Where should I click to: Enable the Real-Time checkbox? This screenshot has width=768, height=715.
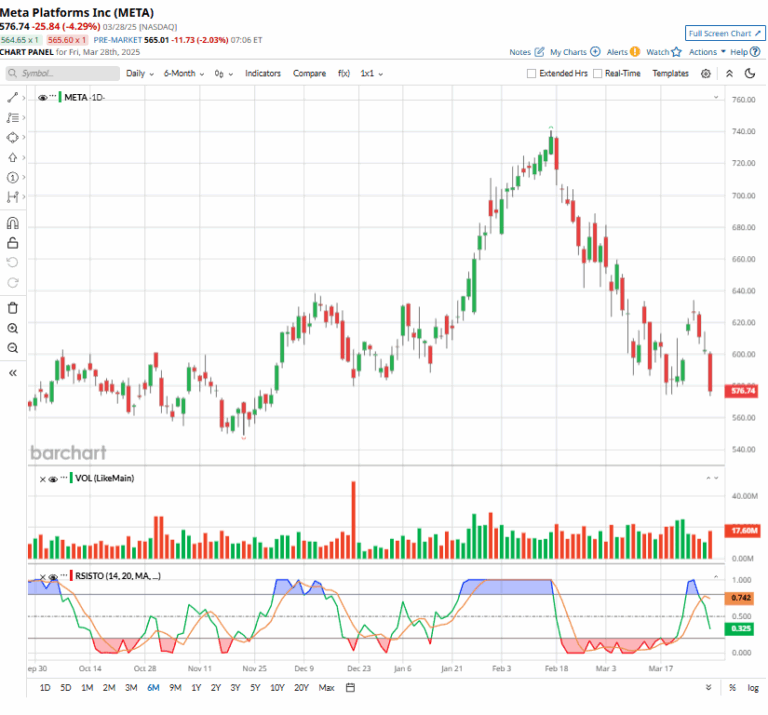(598, 73)
